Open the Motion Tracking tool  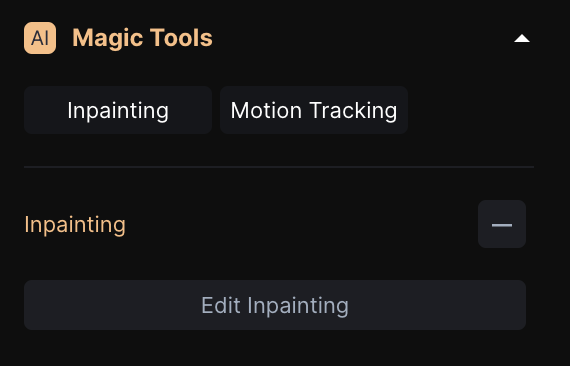coord(314,110)
